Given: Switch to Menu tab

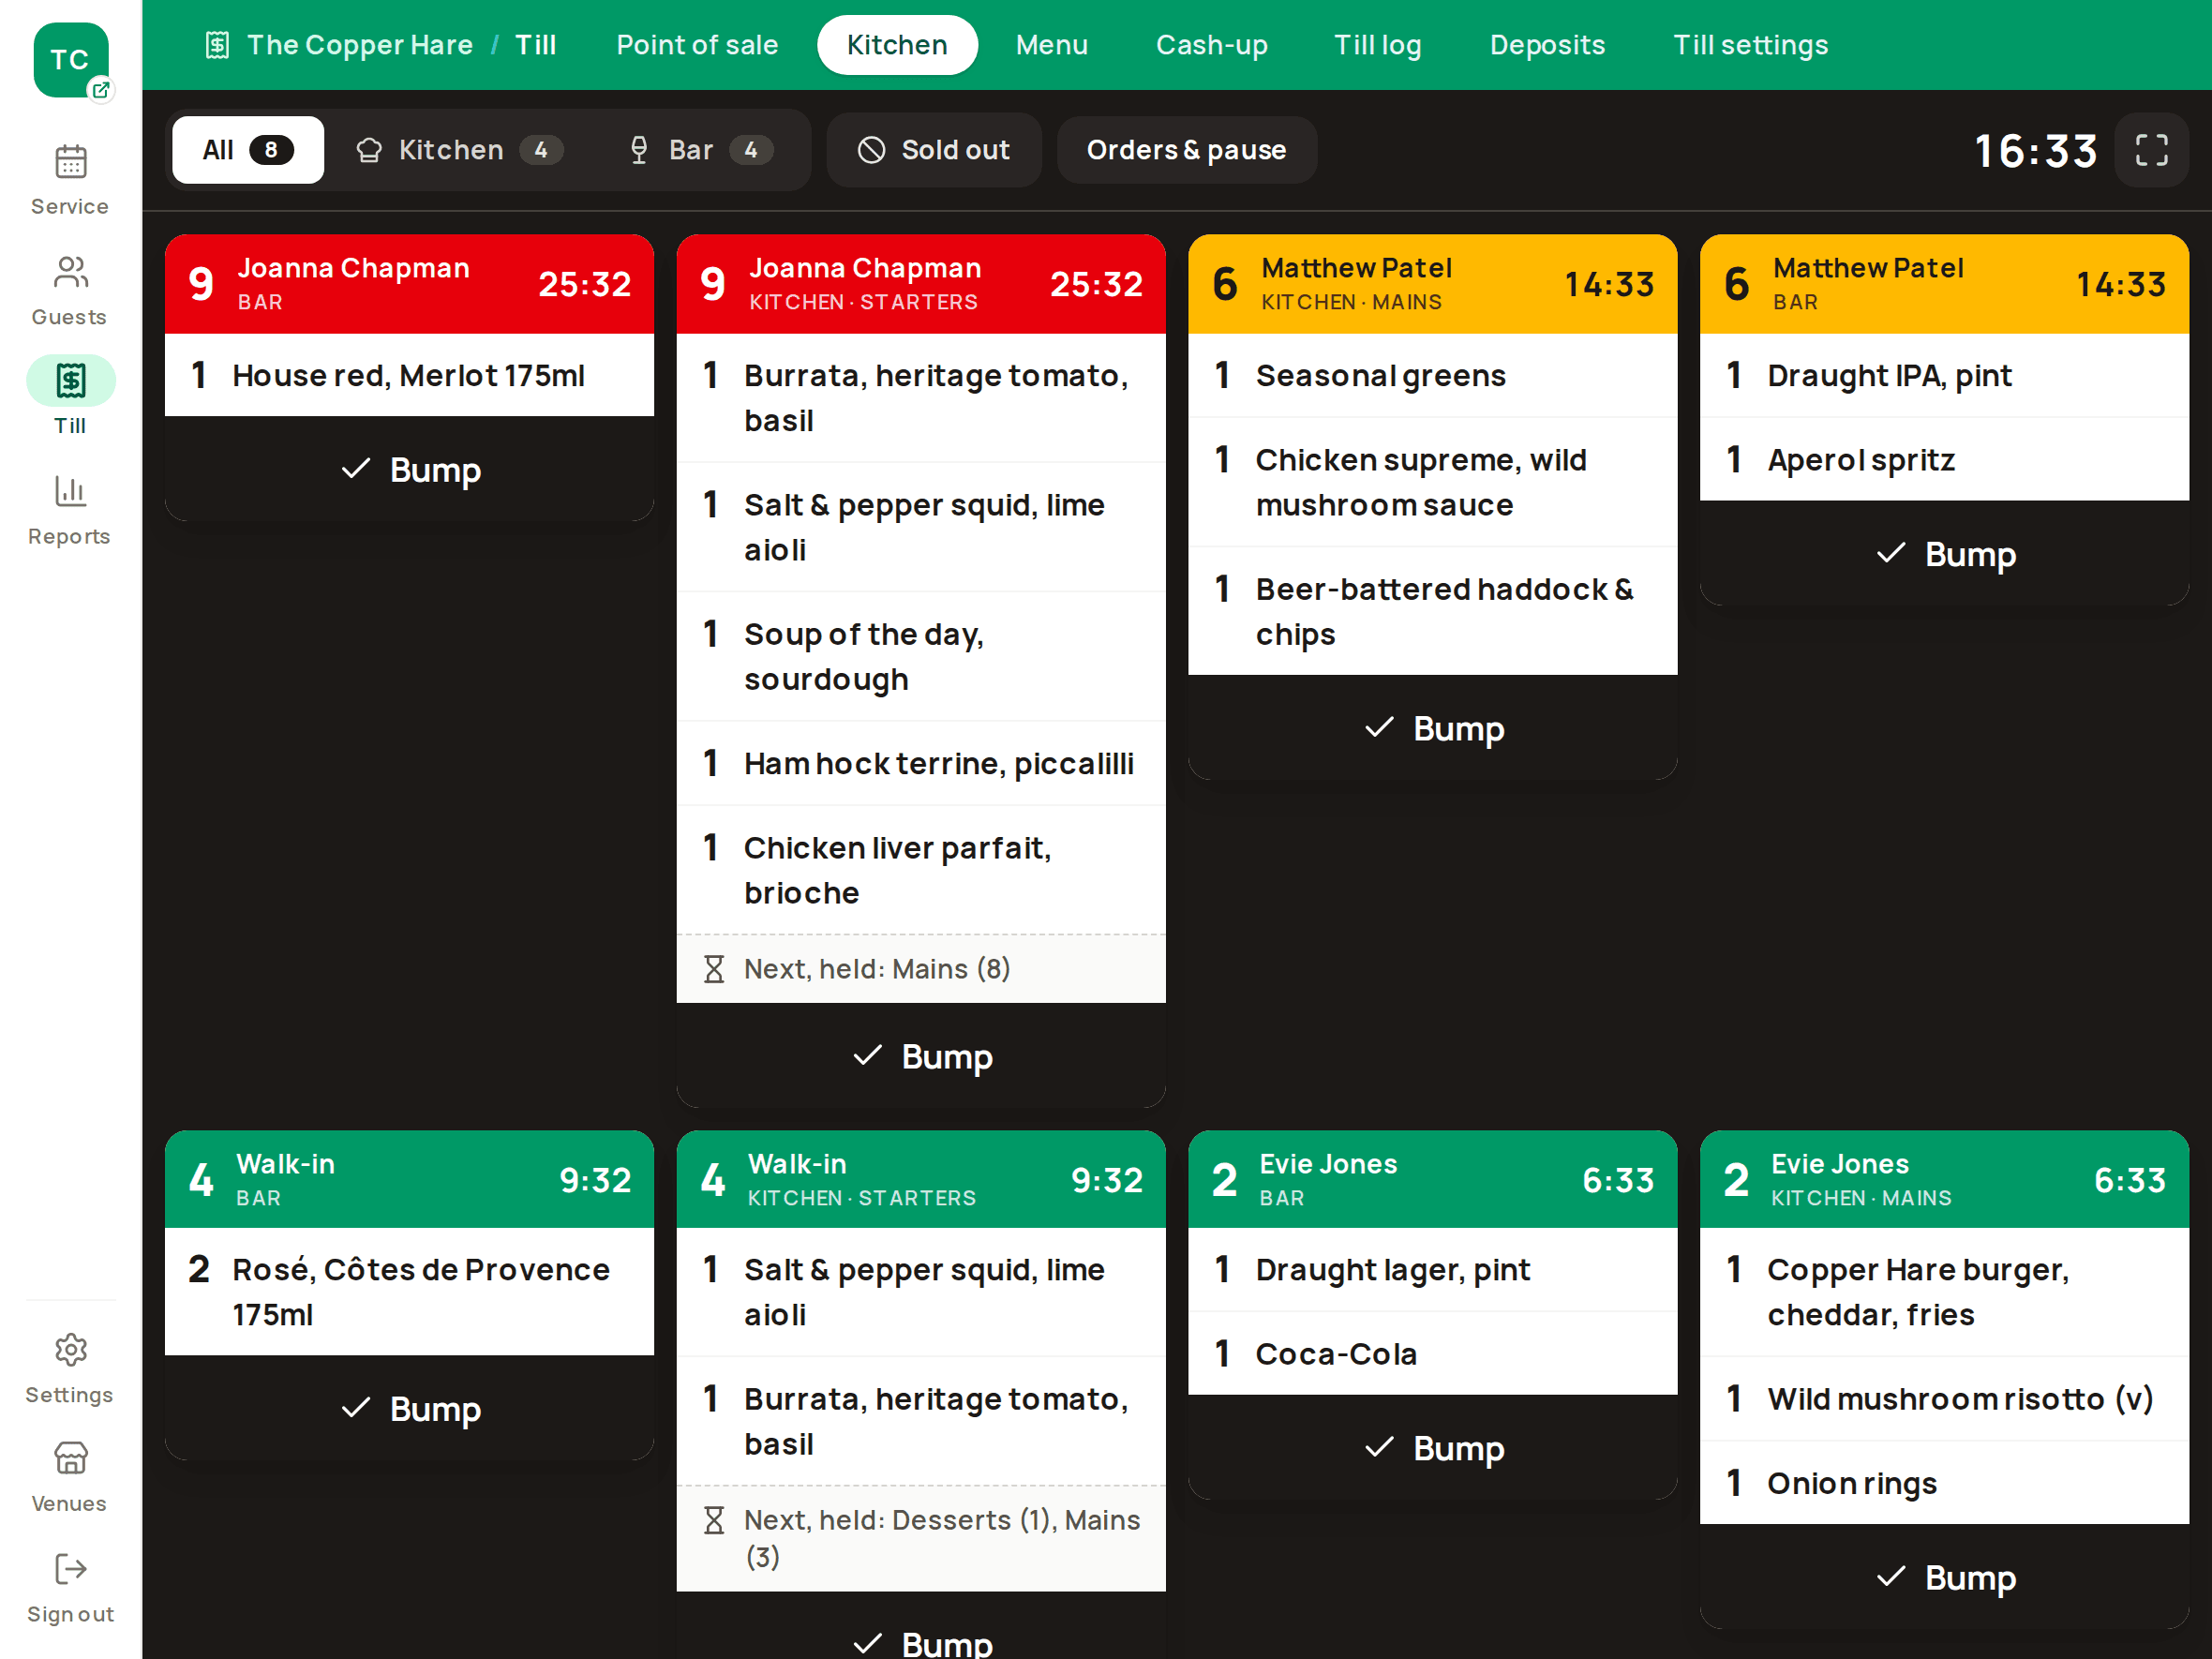Looking at the screenshot, I should click(x=1051, y=45).
